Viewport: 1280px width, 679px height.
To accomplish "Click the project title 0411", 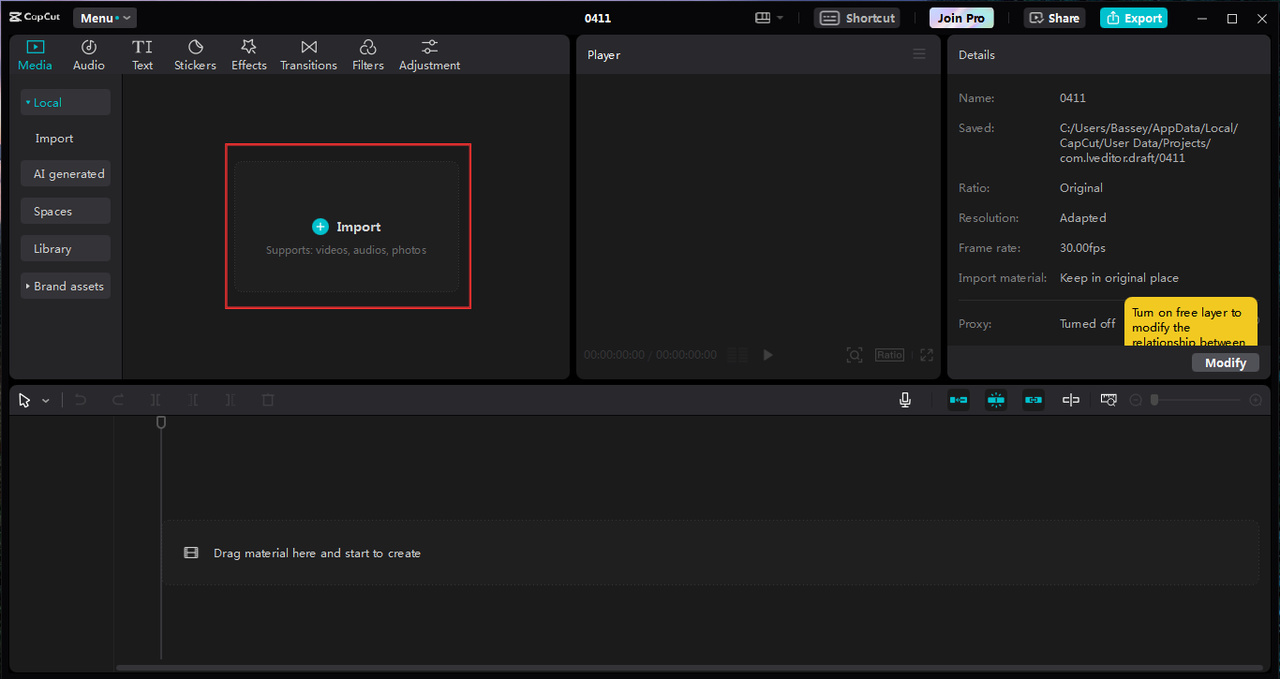I will pos(598,18).
